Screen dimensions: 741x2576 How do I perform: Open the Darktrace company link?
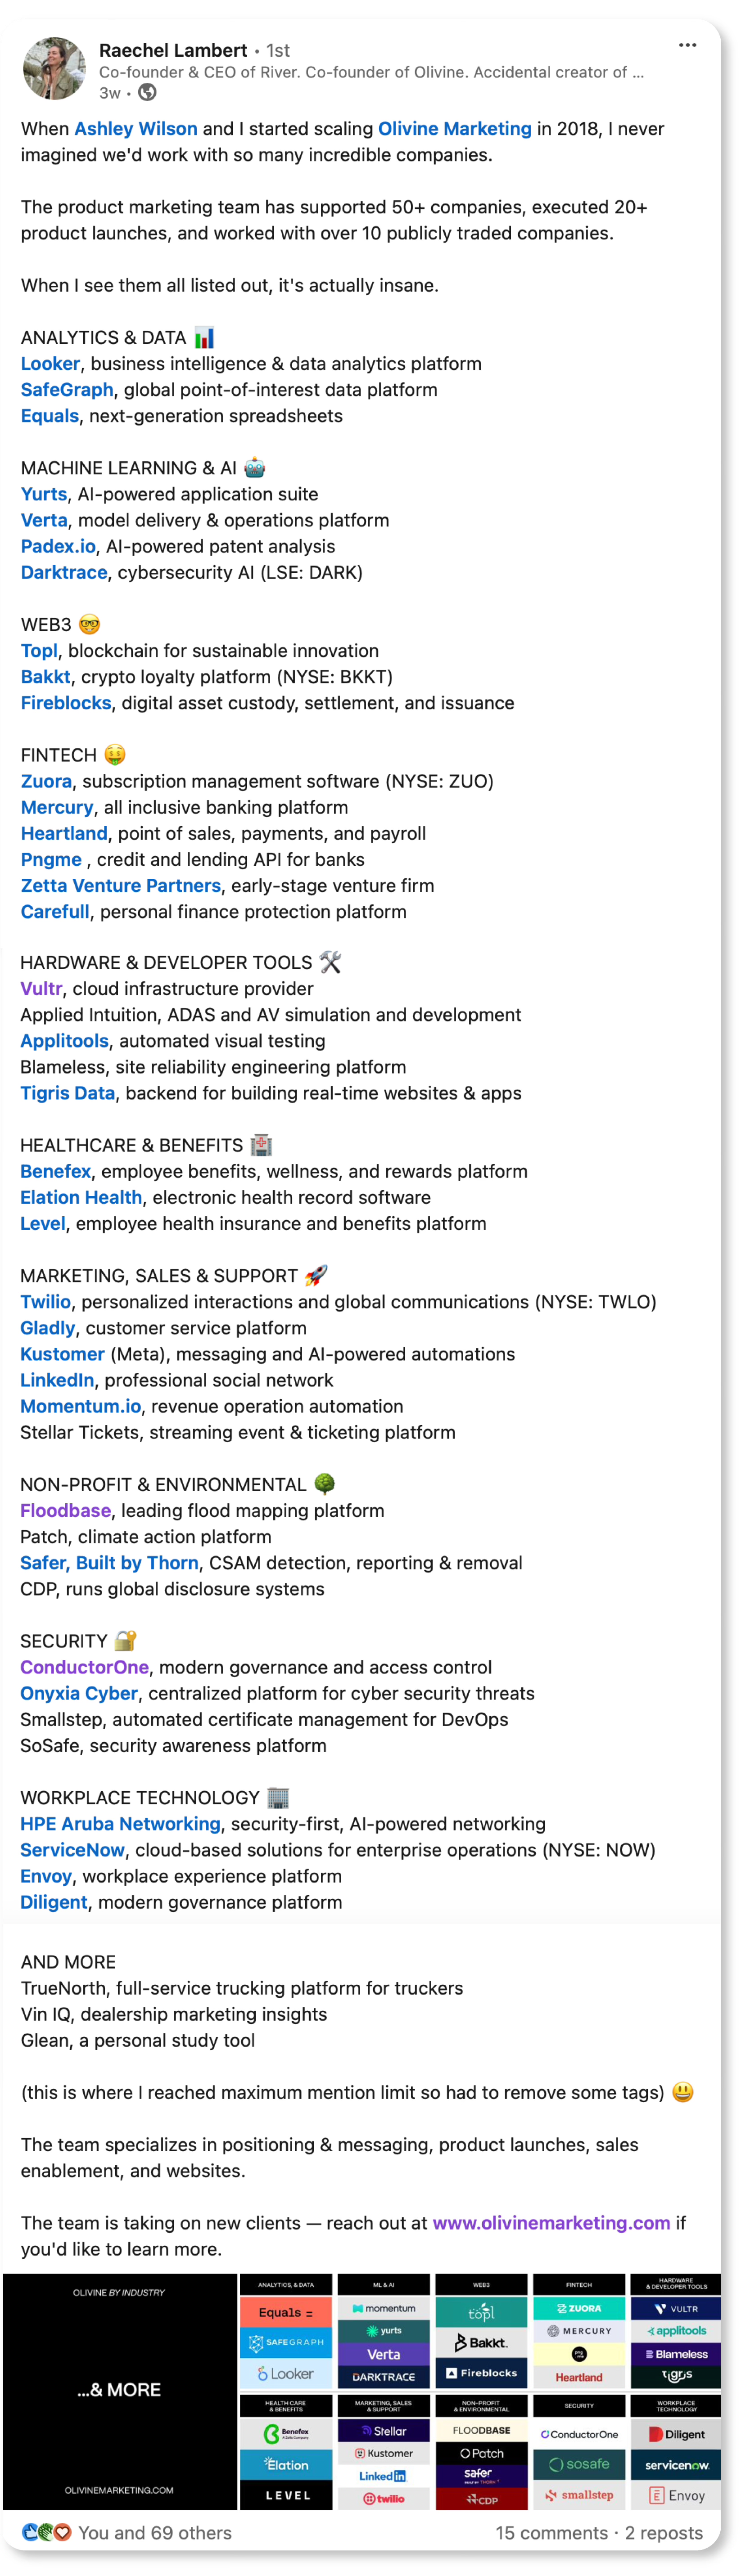click(64, 572)
